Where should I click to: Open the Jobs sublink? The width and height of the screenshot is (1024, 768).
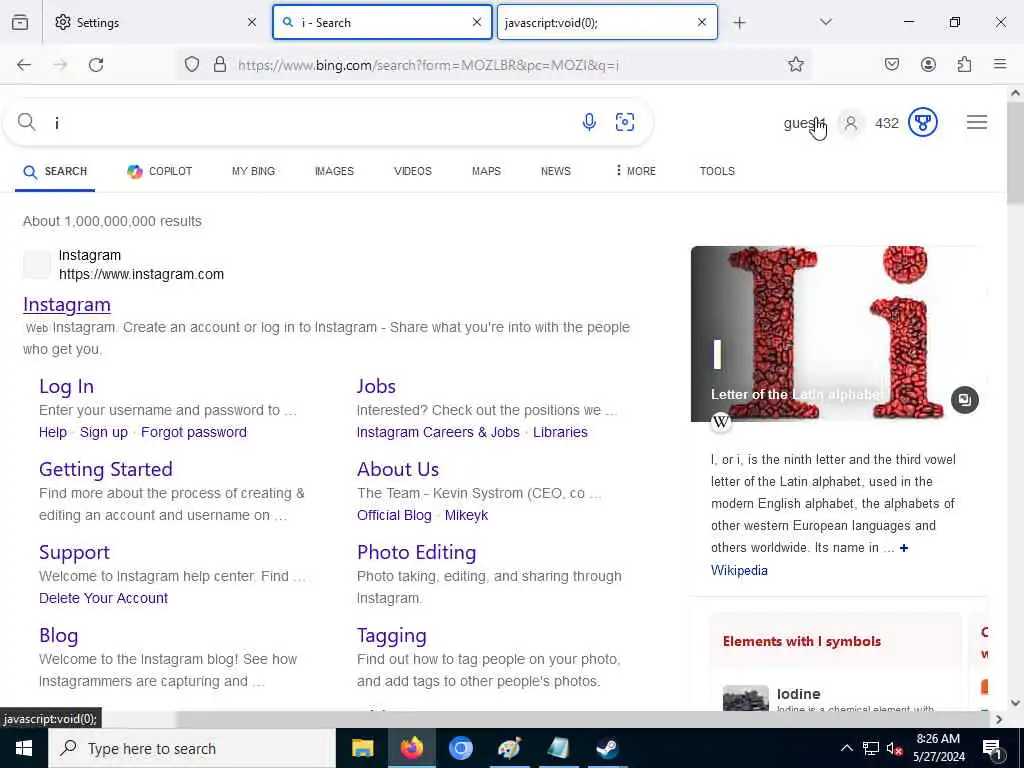[376, 387]
